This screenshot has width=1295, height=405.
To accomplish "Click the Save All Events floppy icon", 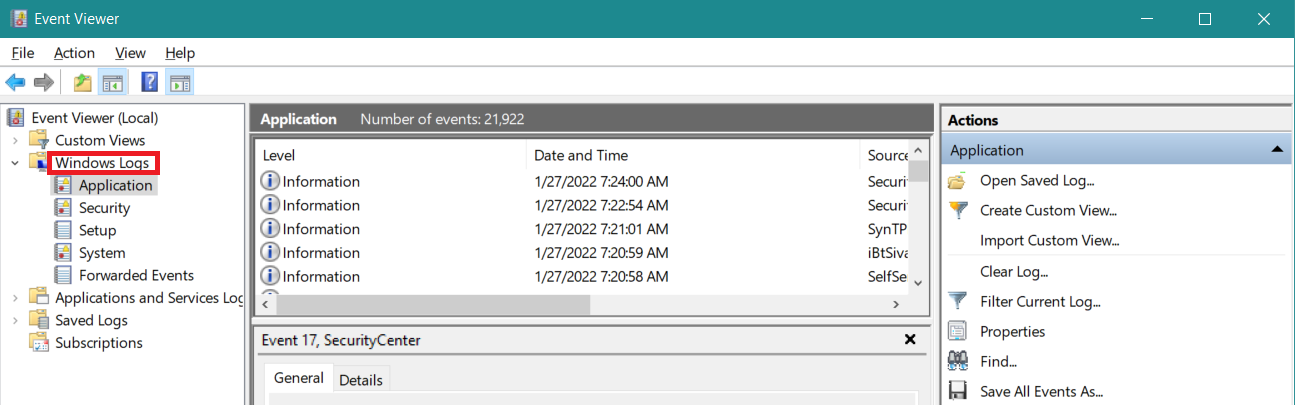I will click(958, 391).
